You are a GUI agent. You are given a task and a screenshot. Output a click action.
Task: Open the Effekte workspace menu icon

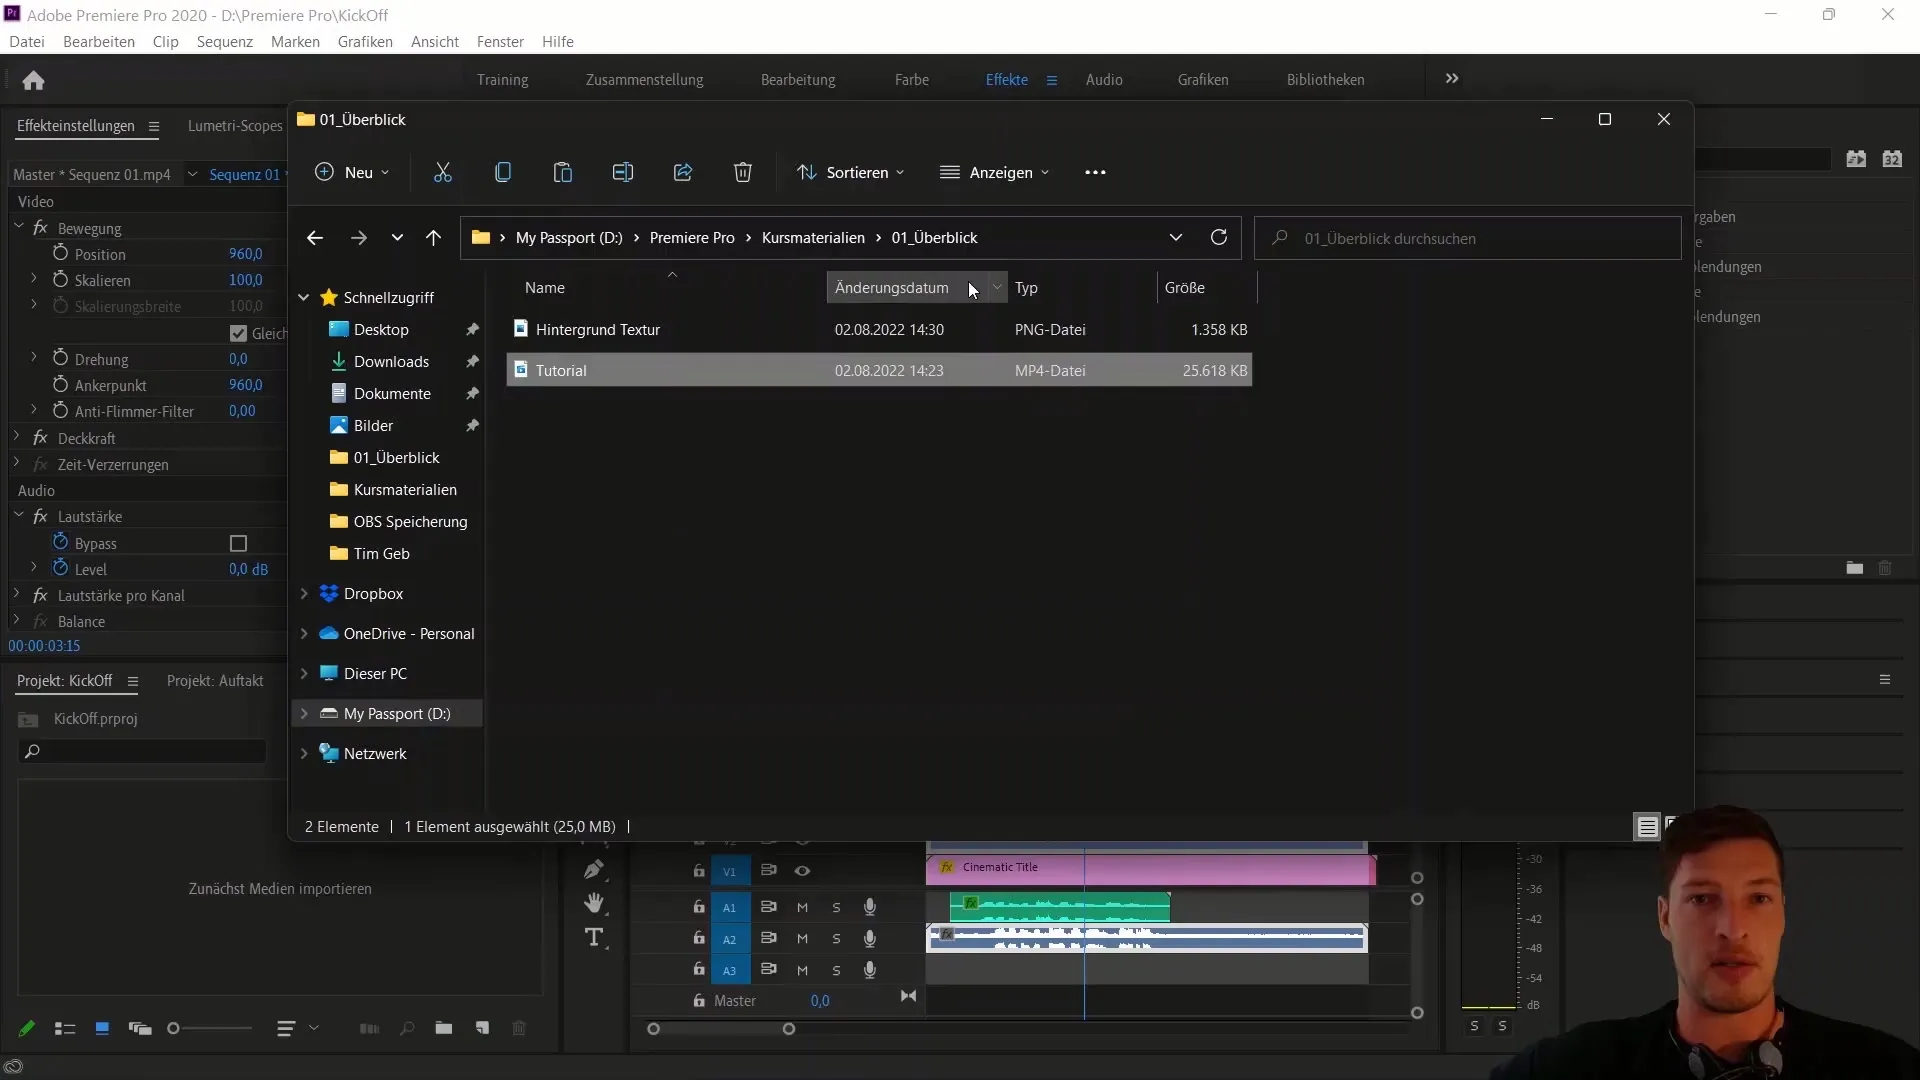[x=1052, y=80]
